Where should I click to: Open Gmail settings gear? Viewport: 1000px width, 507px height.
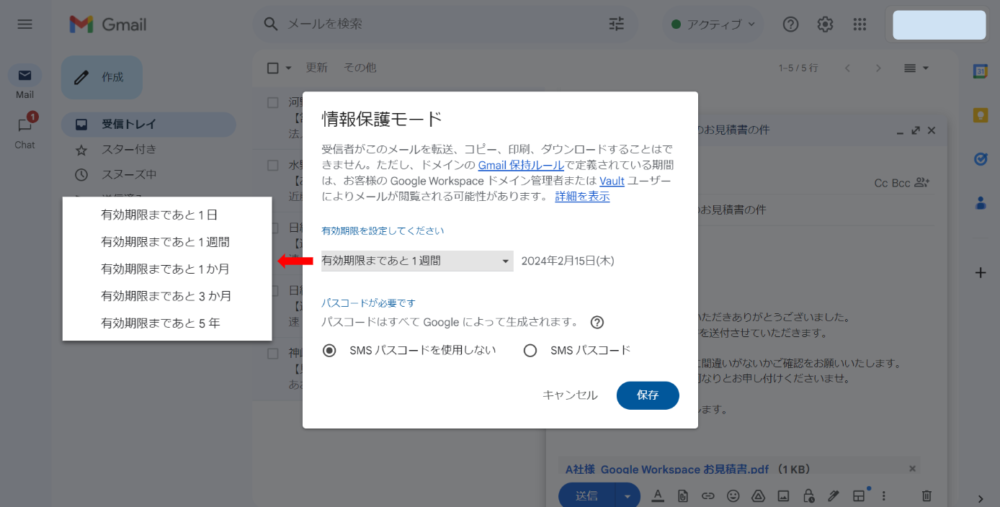[x=825, y=24]
